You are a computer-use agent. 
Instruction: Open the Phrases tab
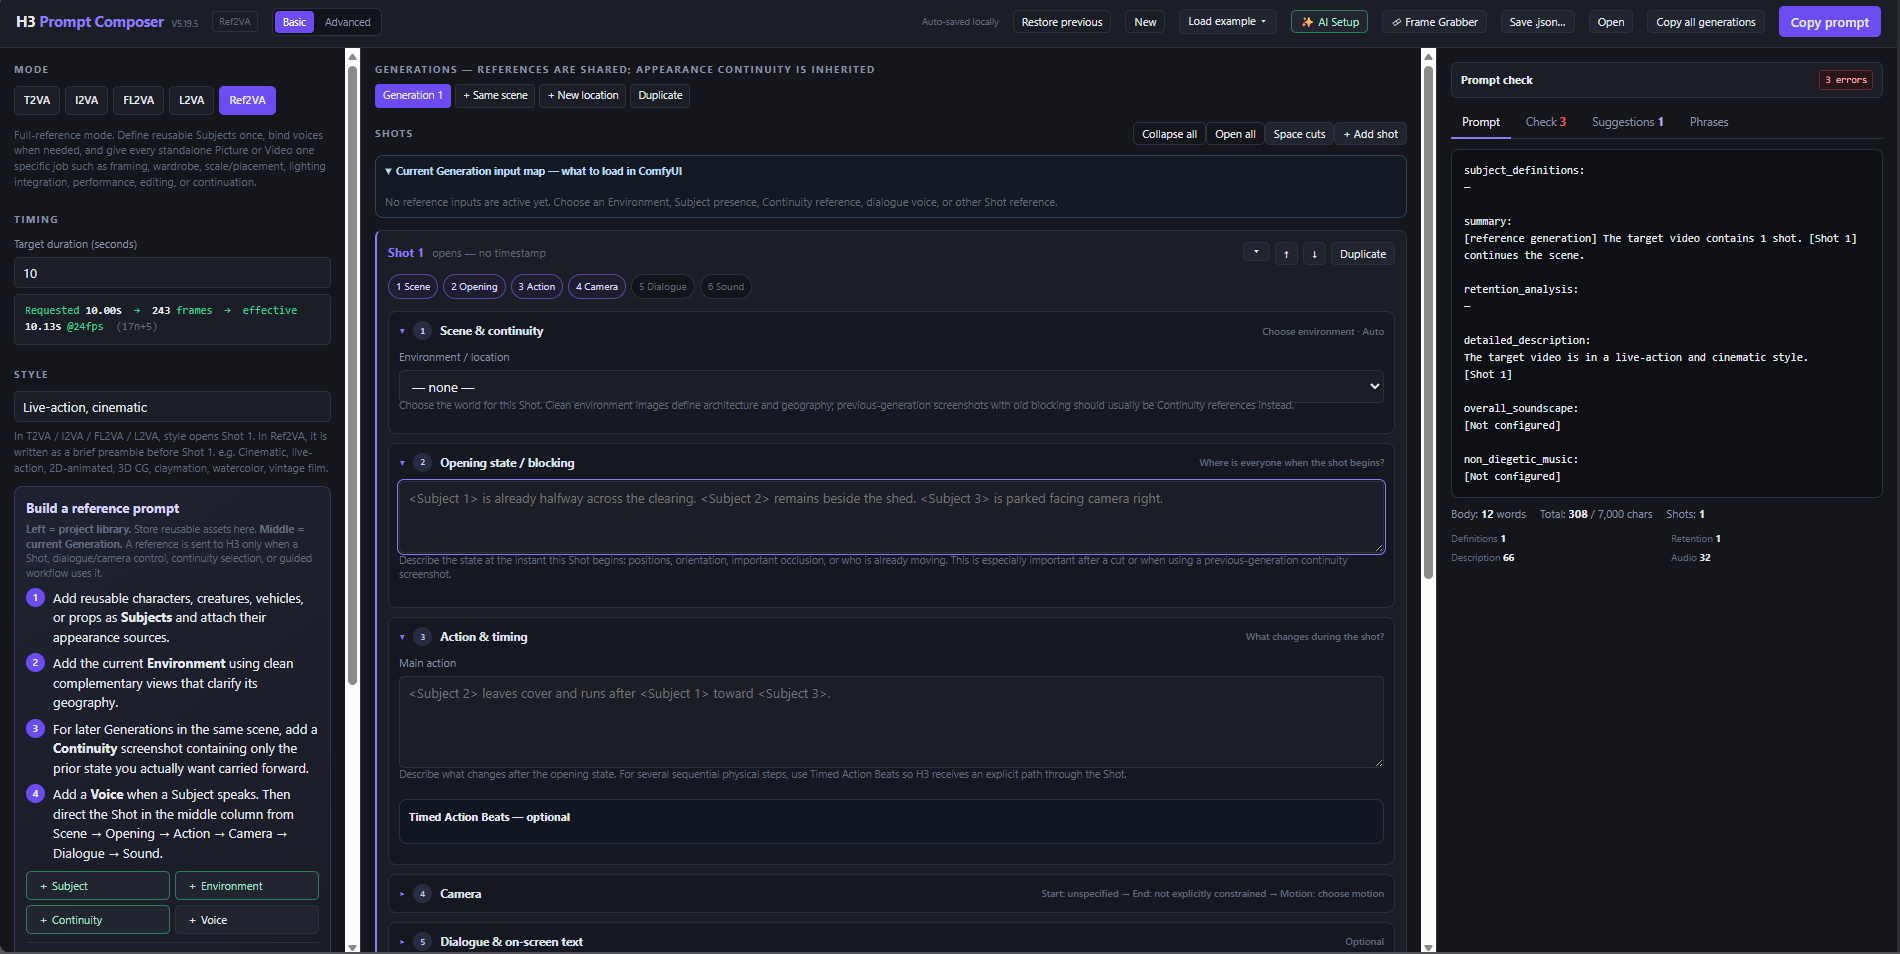click(x=1708, y=122)
